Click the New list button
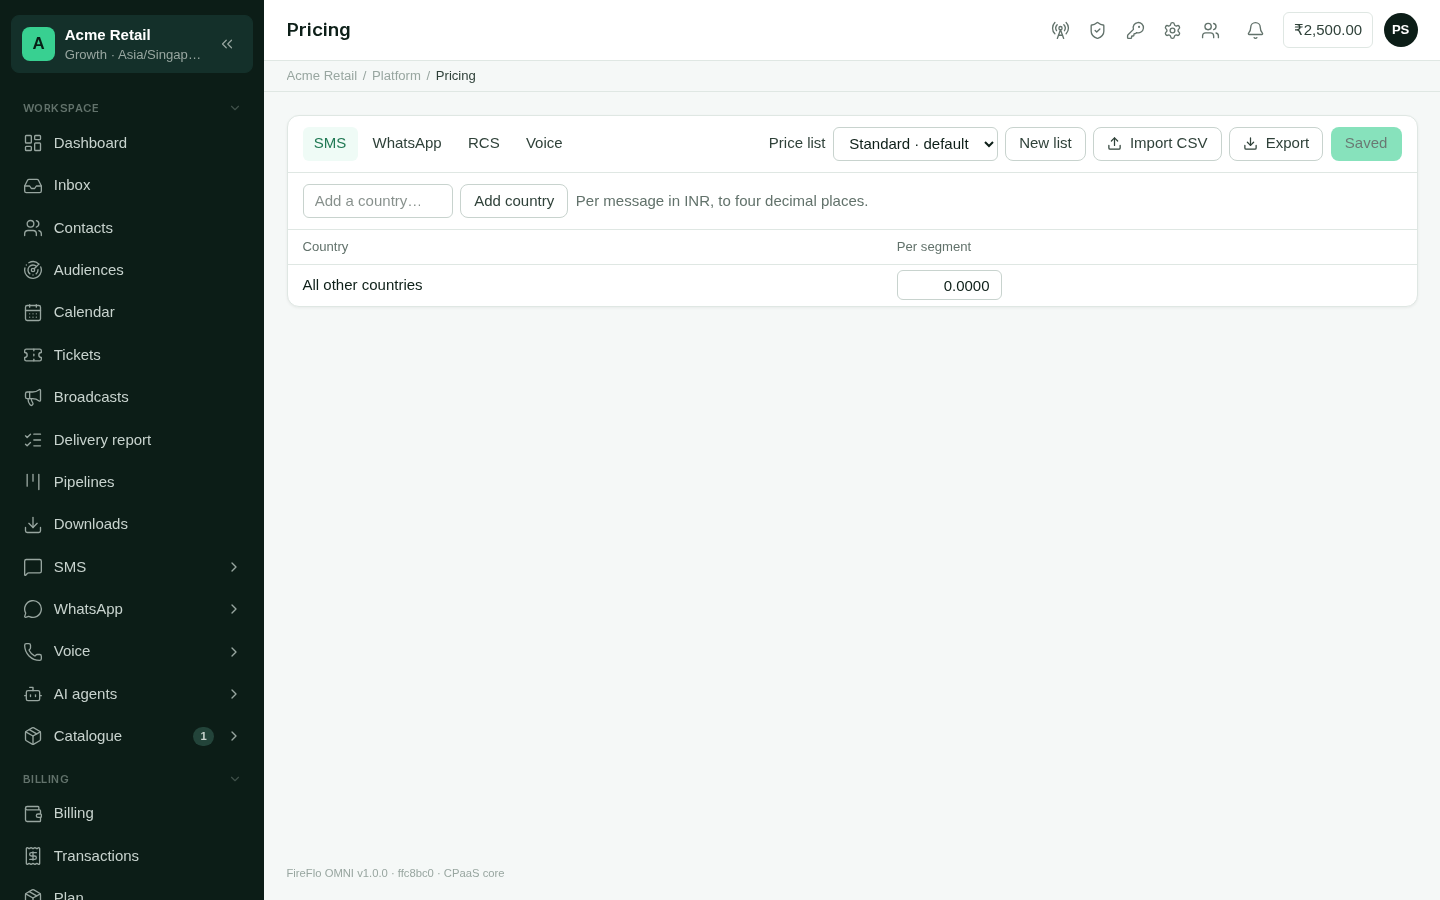Image resolution: width=1440 pixels, height=900 pixels. click(1045, 144)
